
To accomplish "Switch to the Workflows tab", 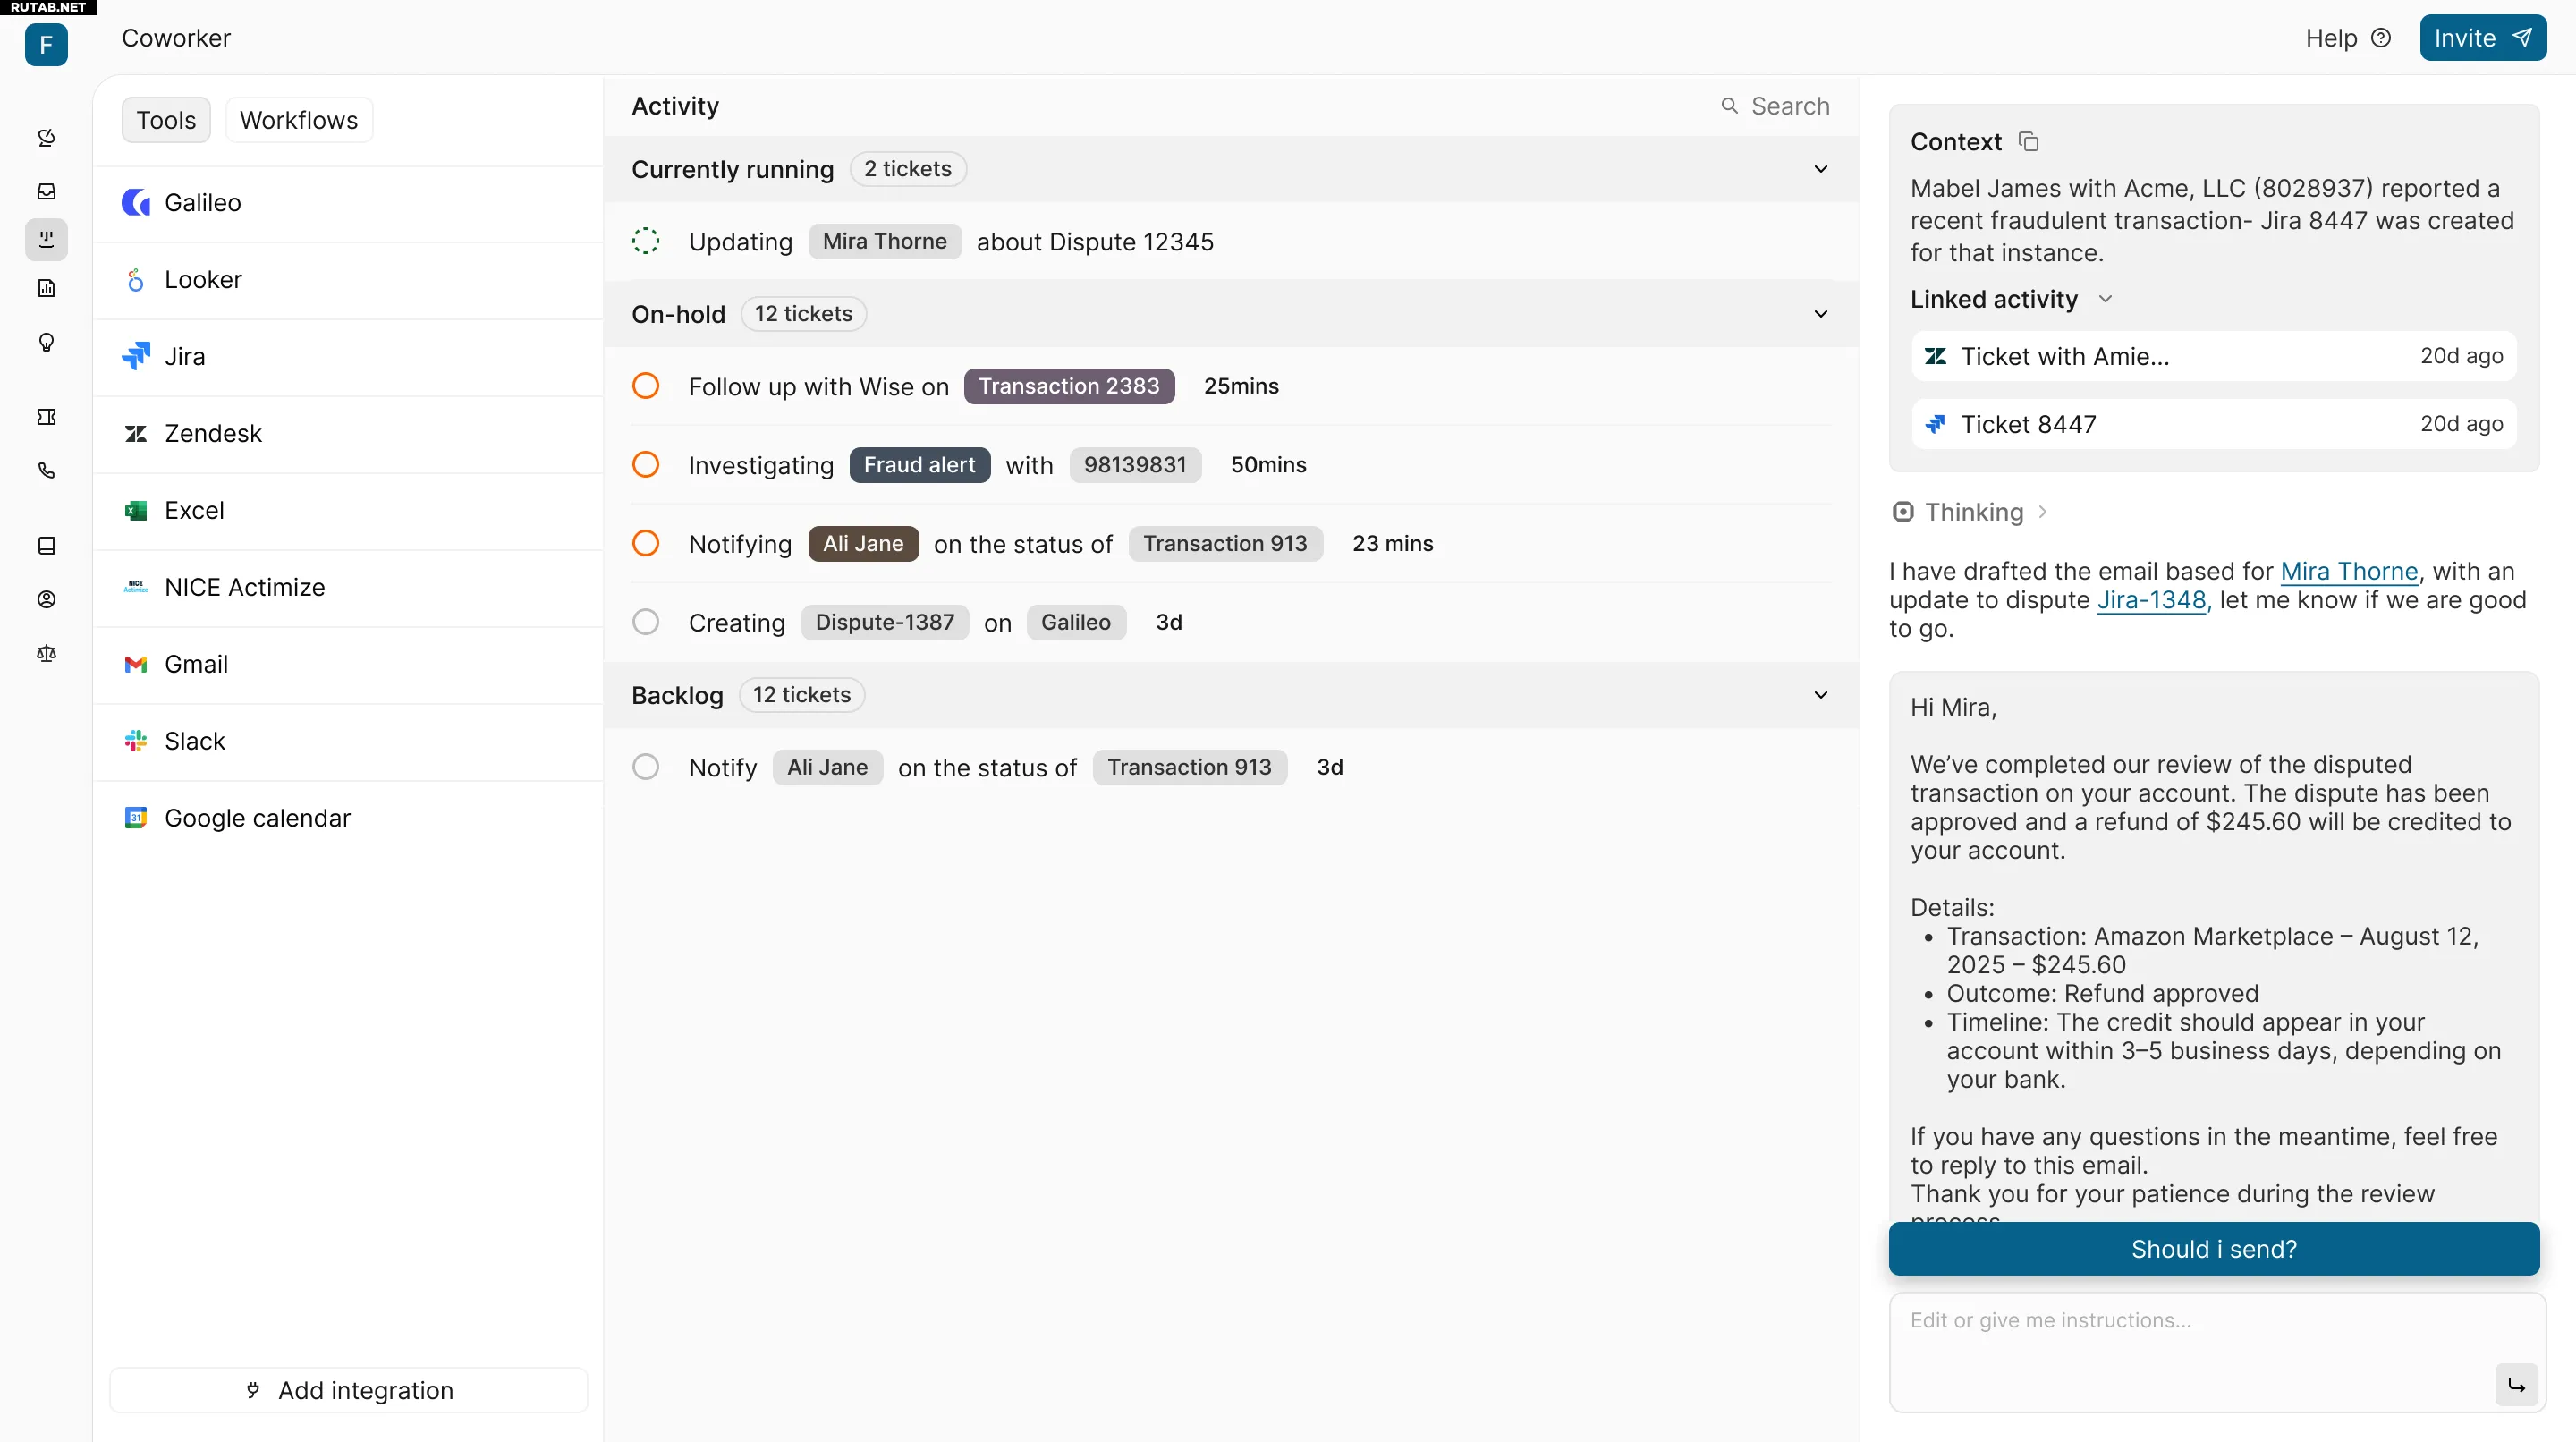I will point(299,120).
